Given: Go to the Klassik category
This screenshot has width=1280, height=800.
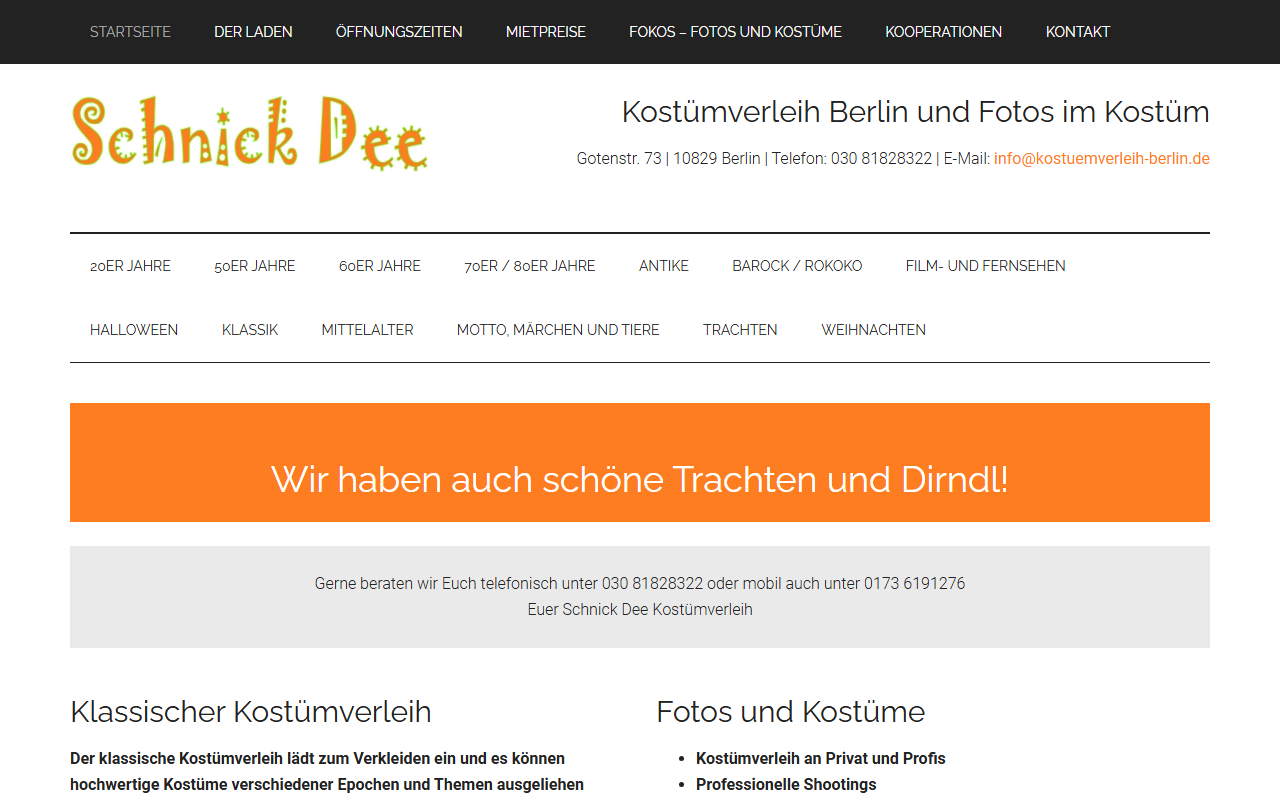Looking at the screenshot, I should pyautogui.click(x=250, y=330).
